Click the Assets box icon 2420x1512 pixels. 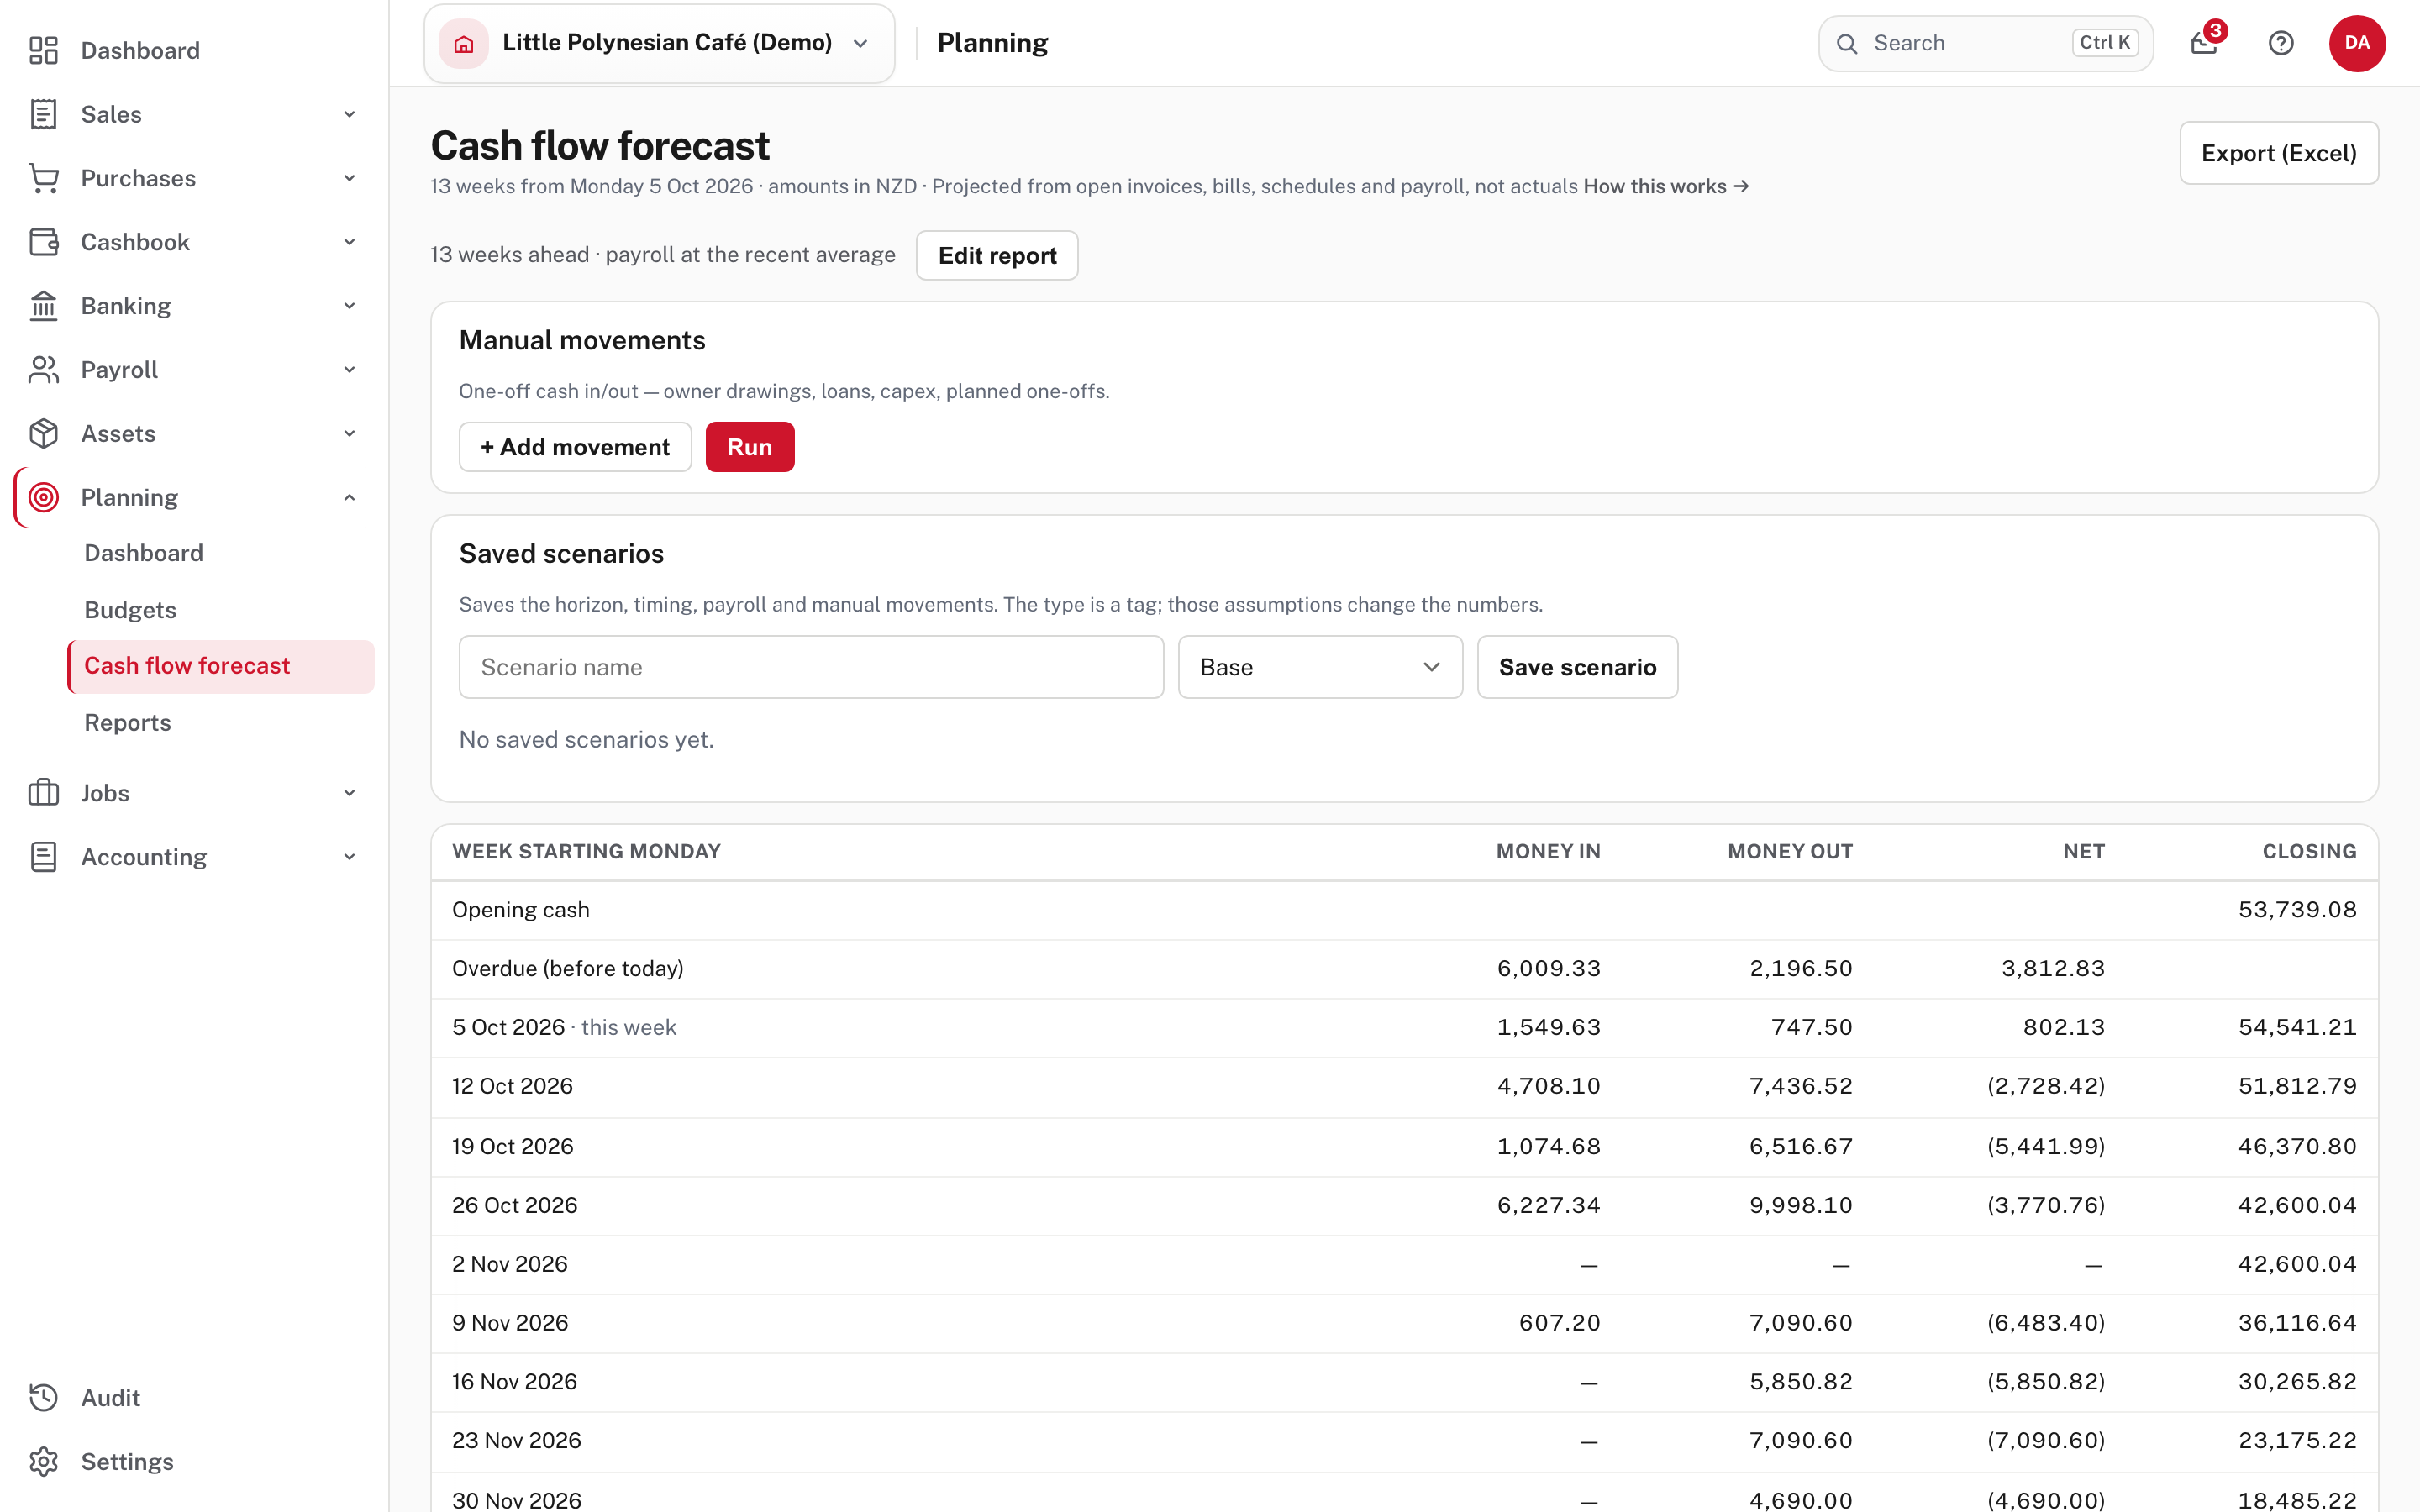(x=43, y=434)
